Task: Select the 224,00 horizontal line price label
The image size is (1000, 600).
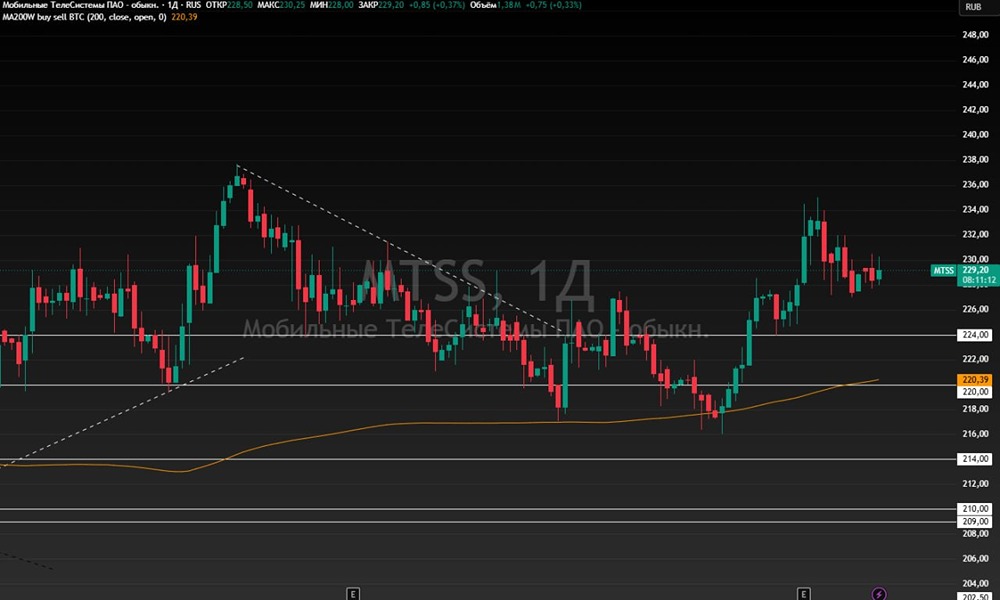Action: pyautogui.click(x=974, y=335)
